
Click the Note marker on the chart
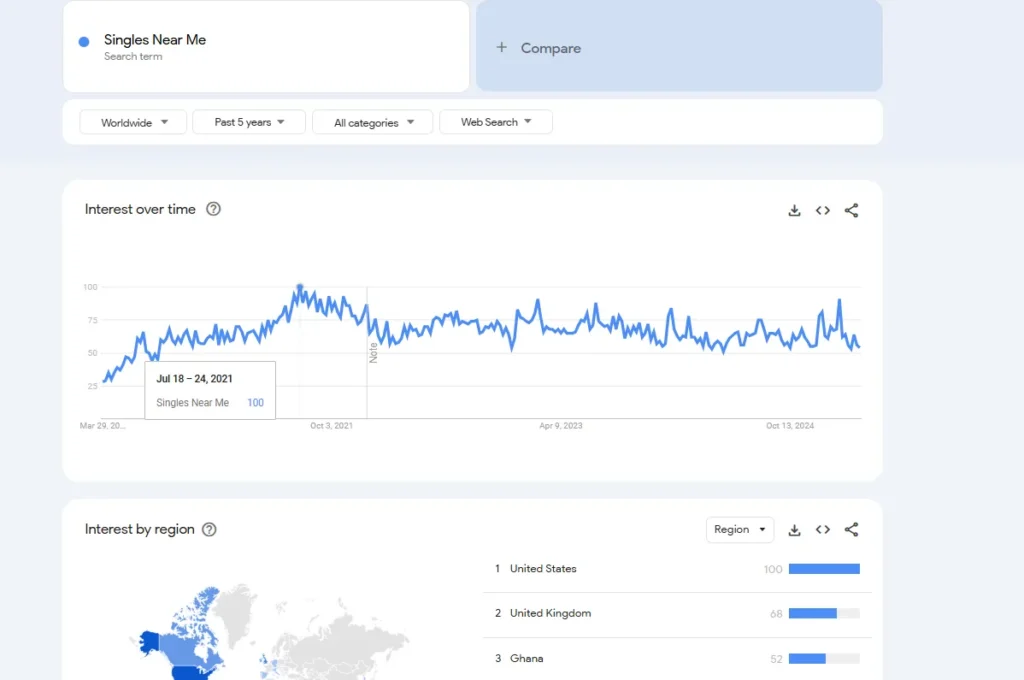373,352
